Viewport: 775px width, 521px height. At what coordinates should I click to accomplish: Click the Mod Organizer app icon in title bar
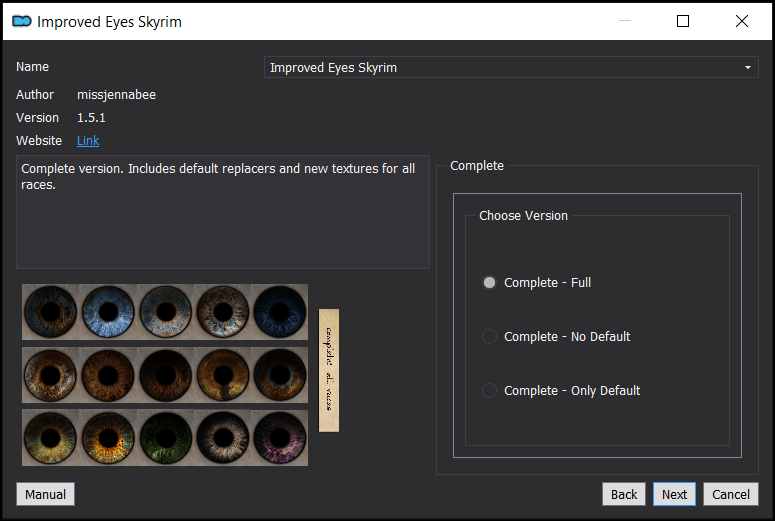pos(22,21)
